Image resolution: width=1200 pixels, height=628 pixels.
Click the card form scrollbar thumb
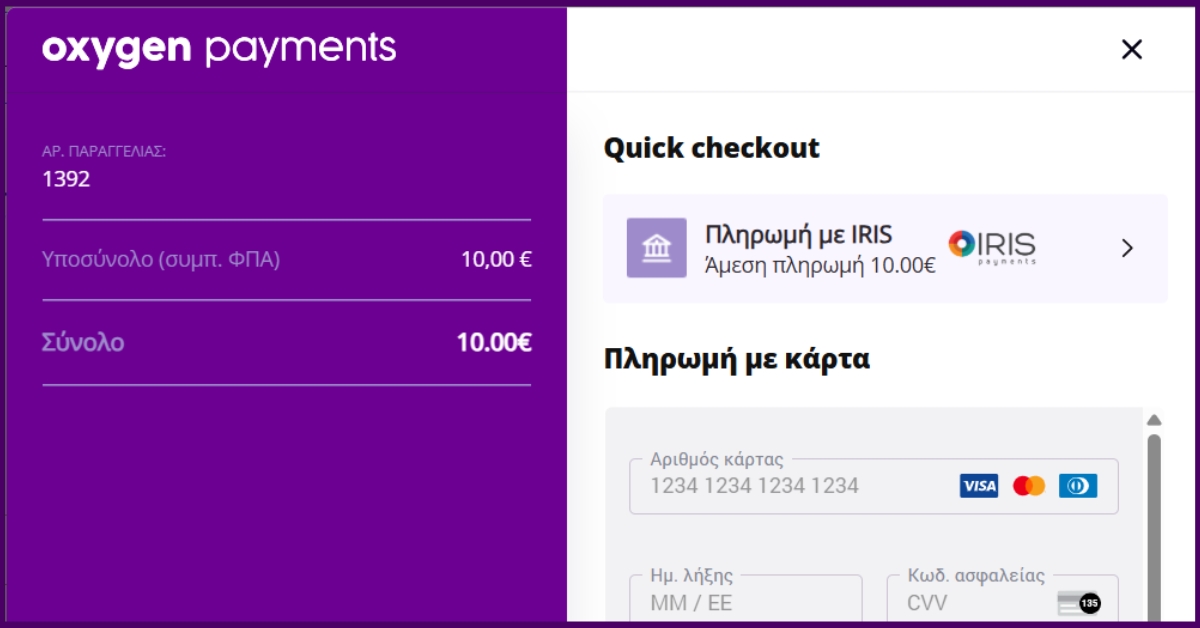(1153, 527)
